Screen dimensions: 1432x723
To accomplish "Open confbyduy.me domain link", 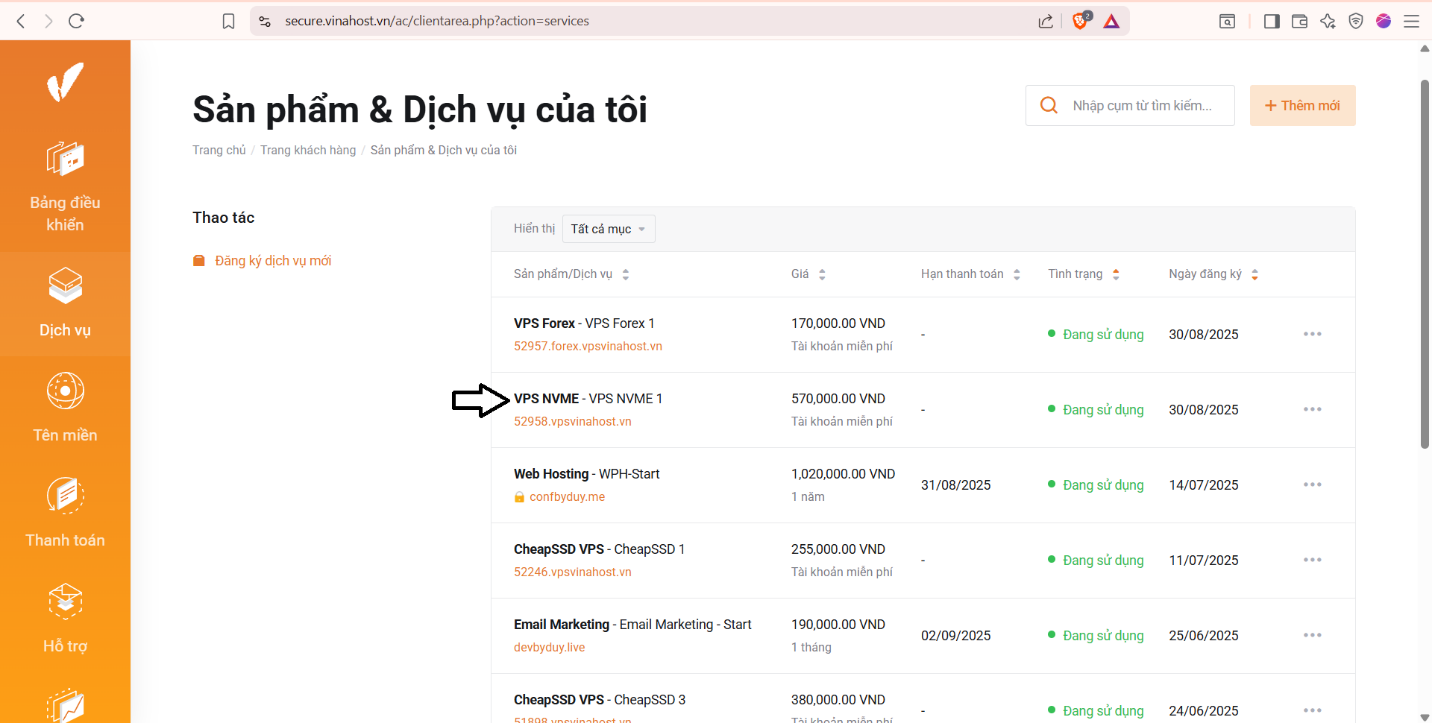I will (567, 497).
